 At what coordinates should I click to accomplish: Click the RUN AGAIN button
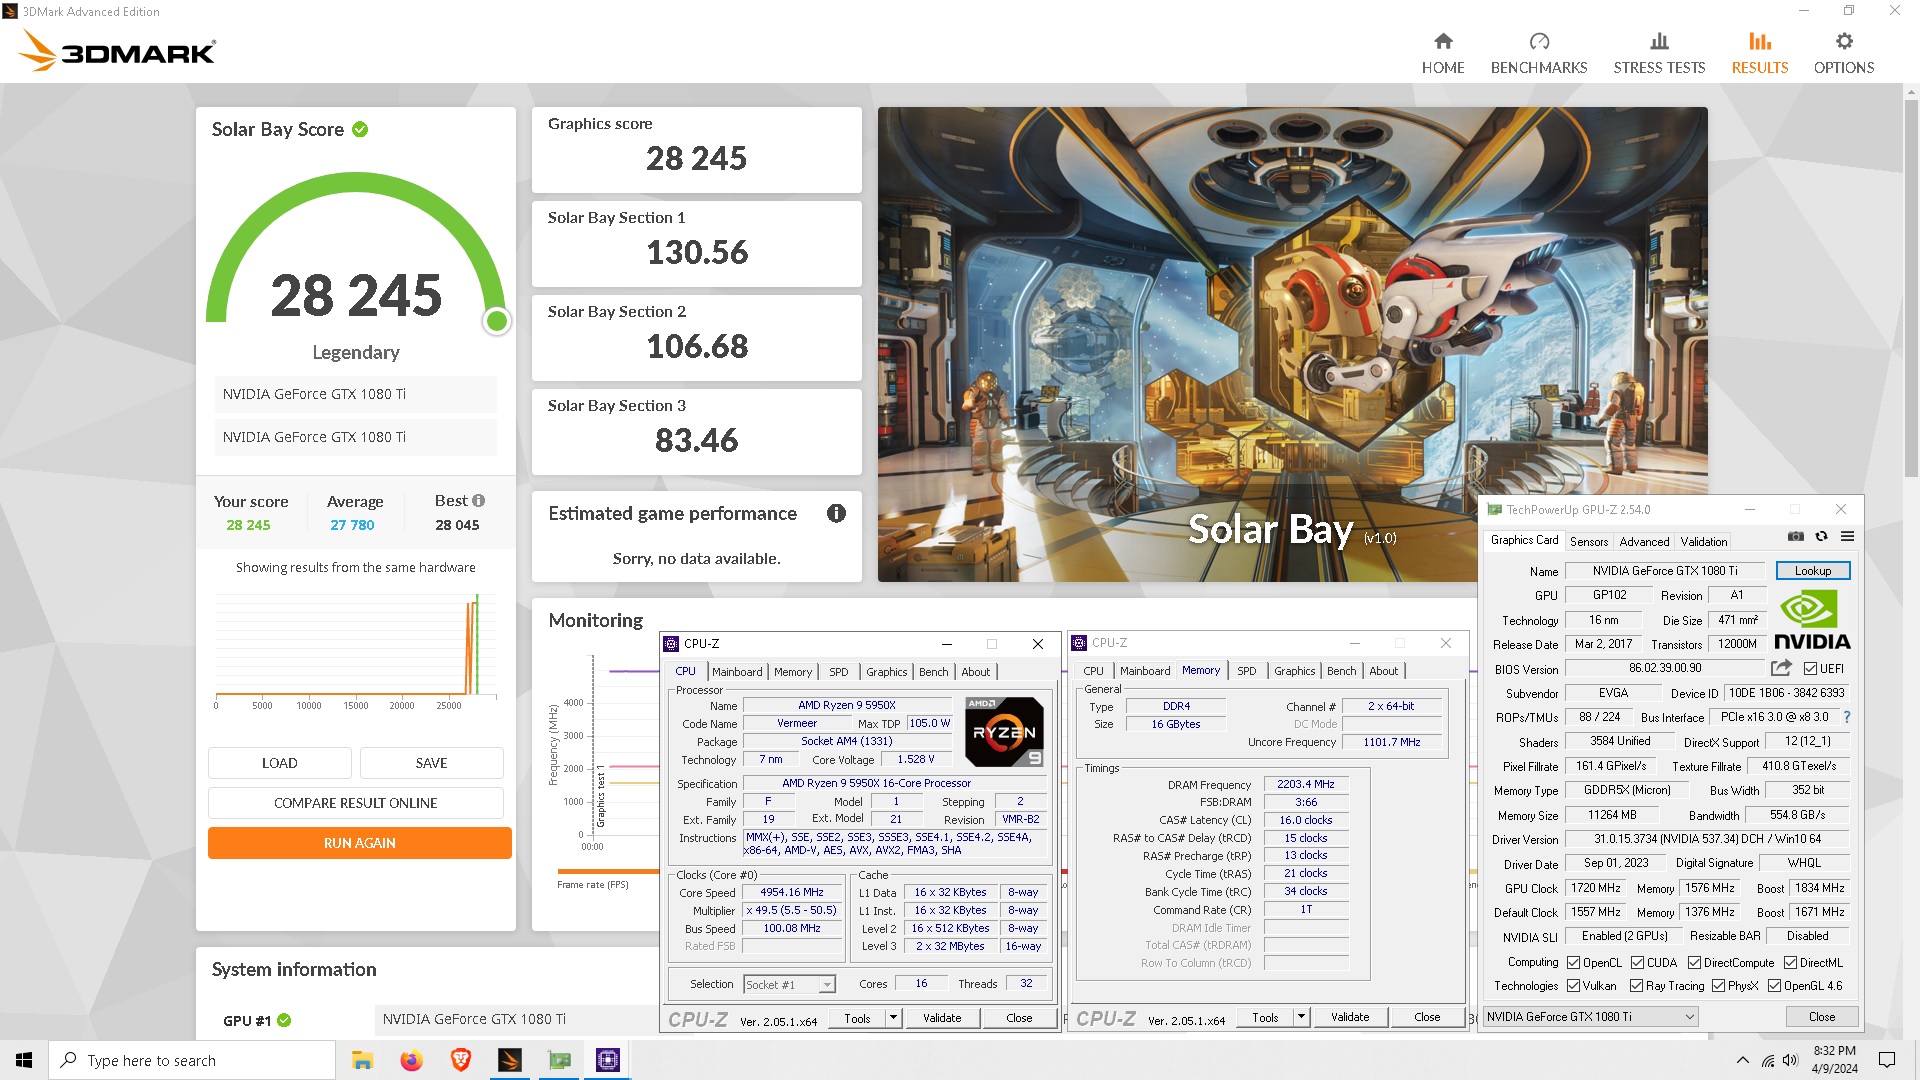pyautogui.click(x=360, y=843)
